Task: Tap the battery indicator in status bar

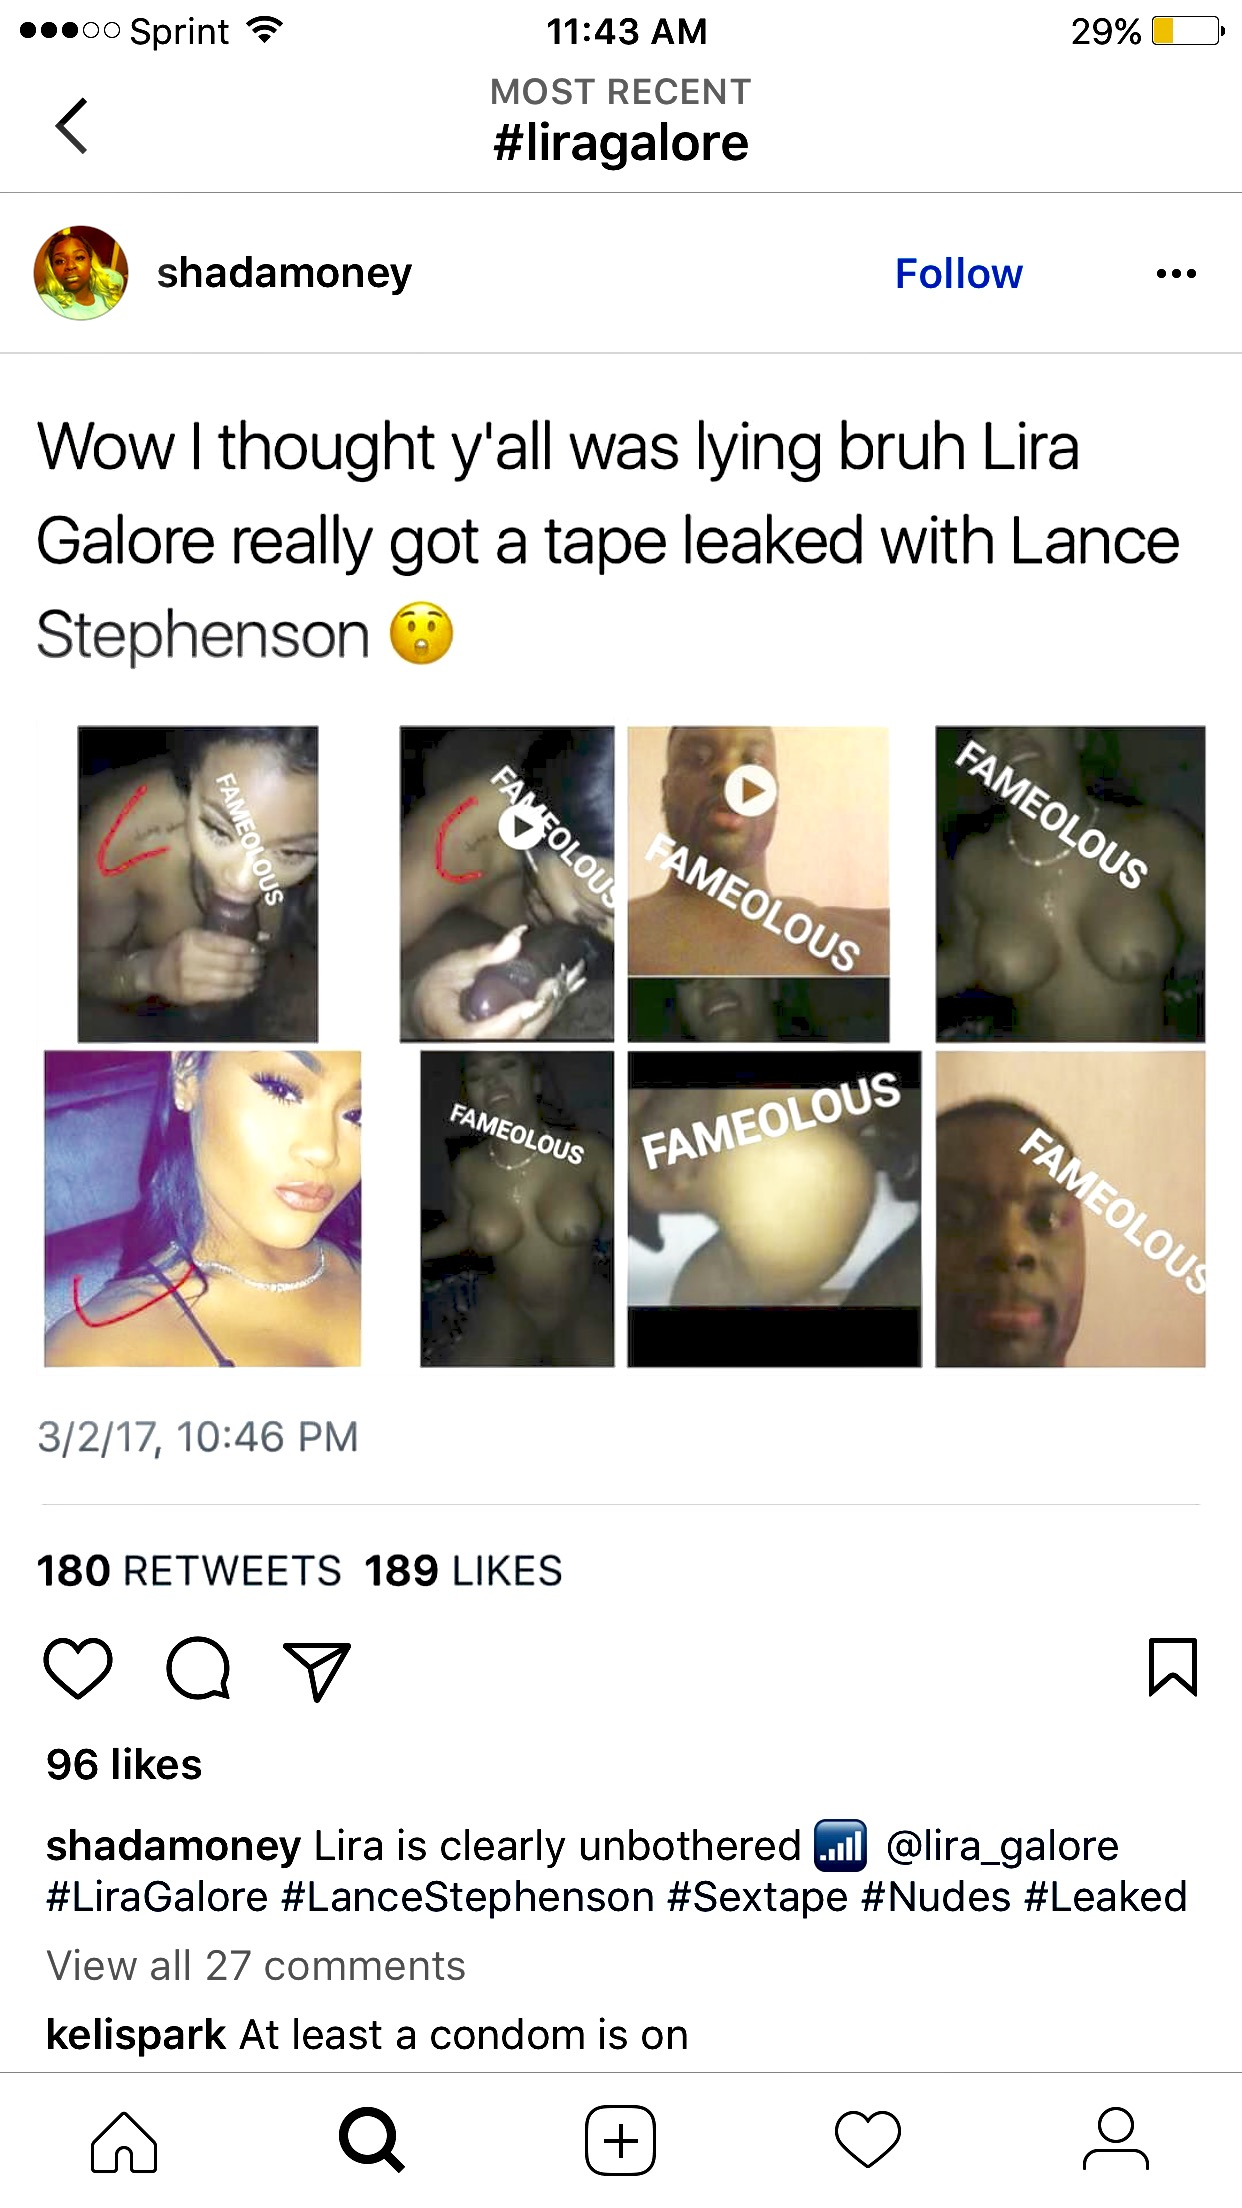Action: 1188,31
